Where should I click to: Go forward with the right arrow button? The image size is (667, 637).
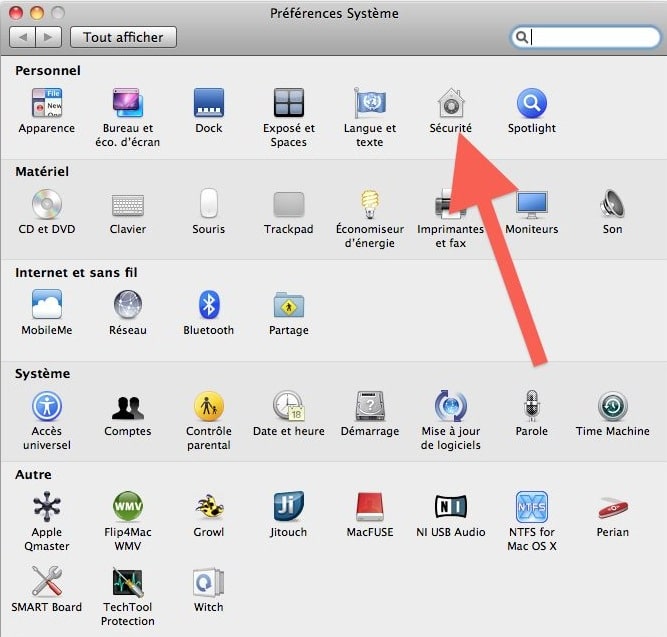(x=48, y=37)
